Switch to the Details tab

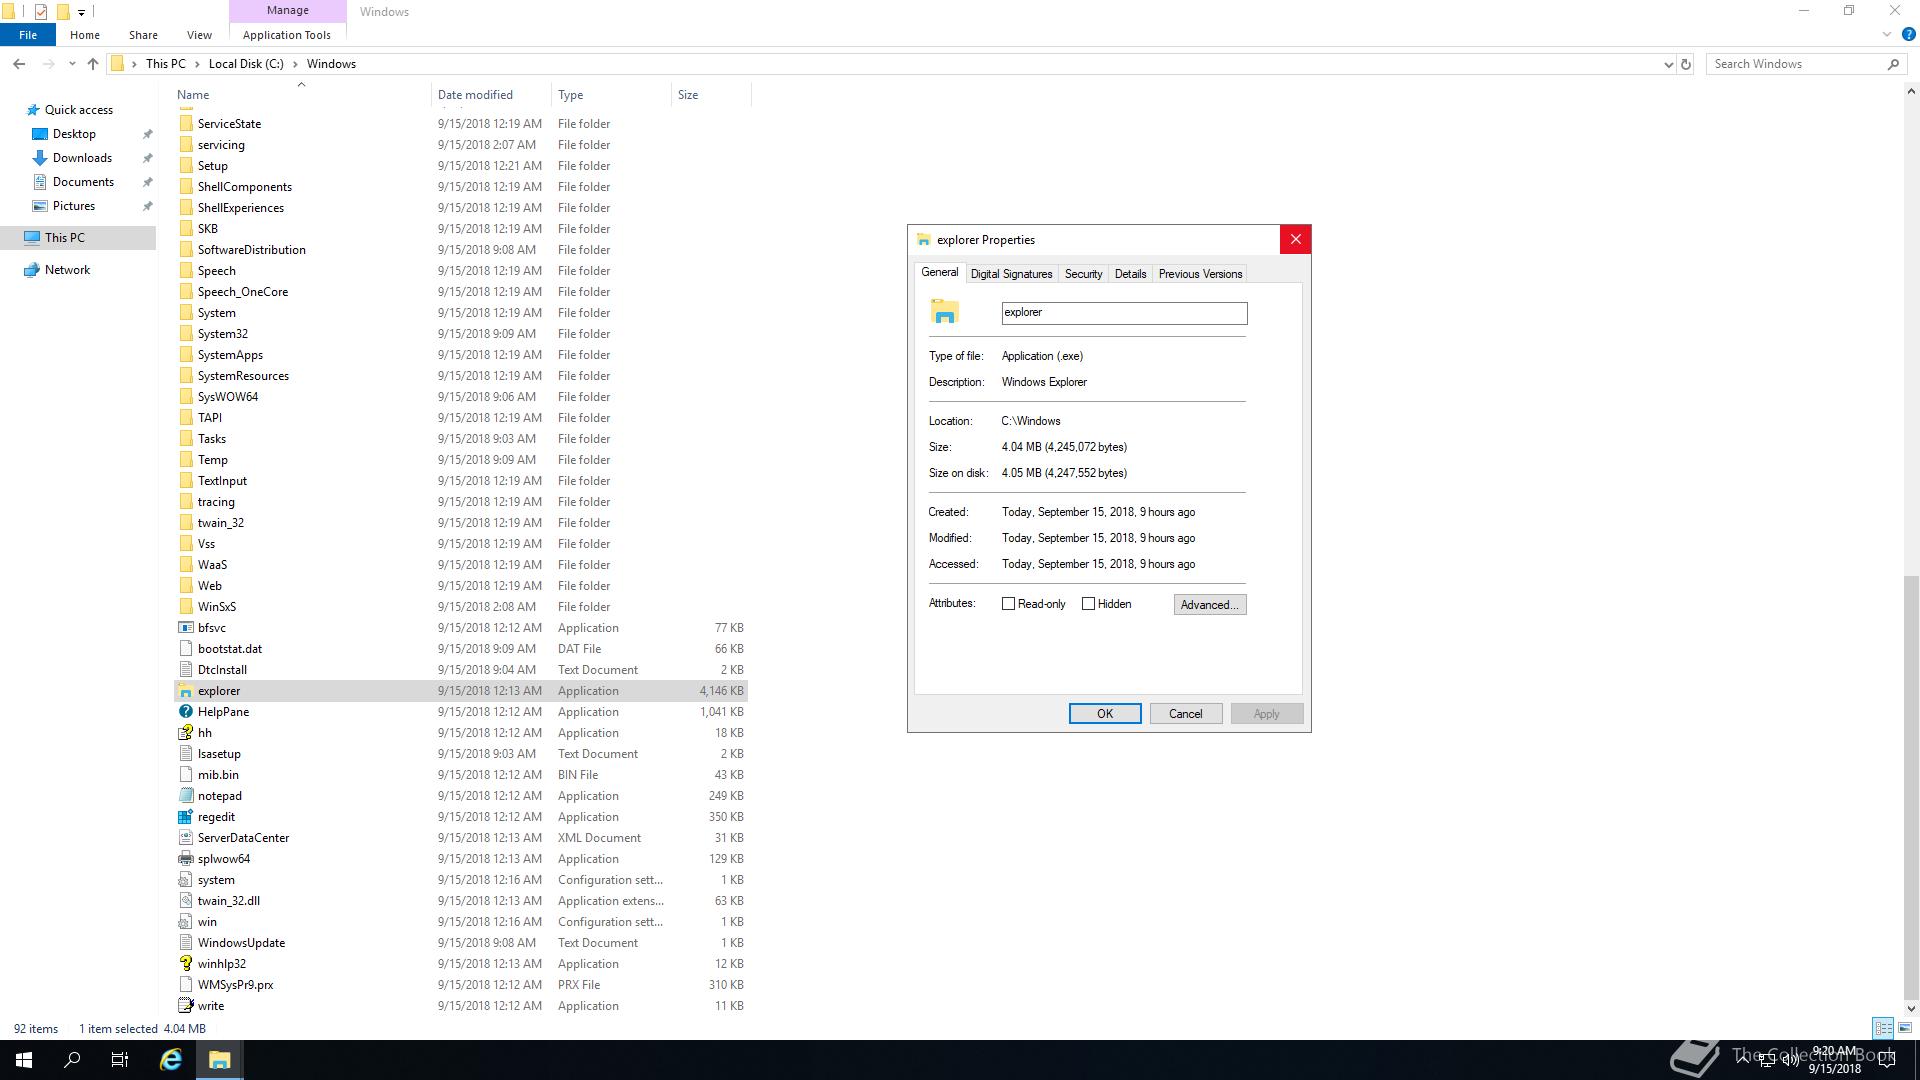[x=1130, y=274]
